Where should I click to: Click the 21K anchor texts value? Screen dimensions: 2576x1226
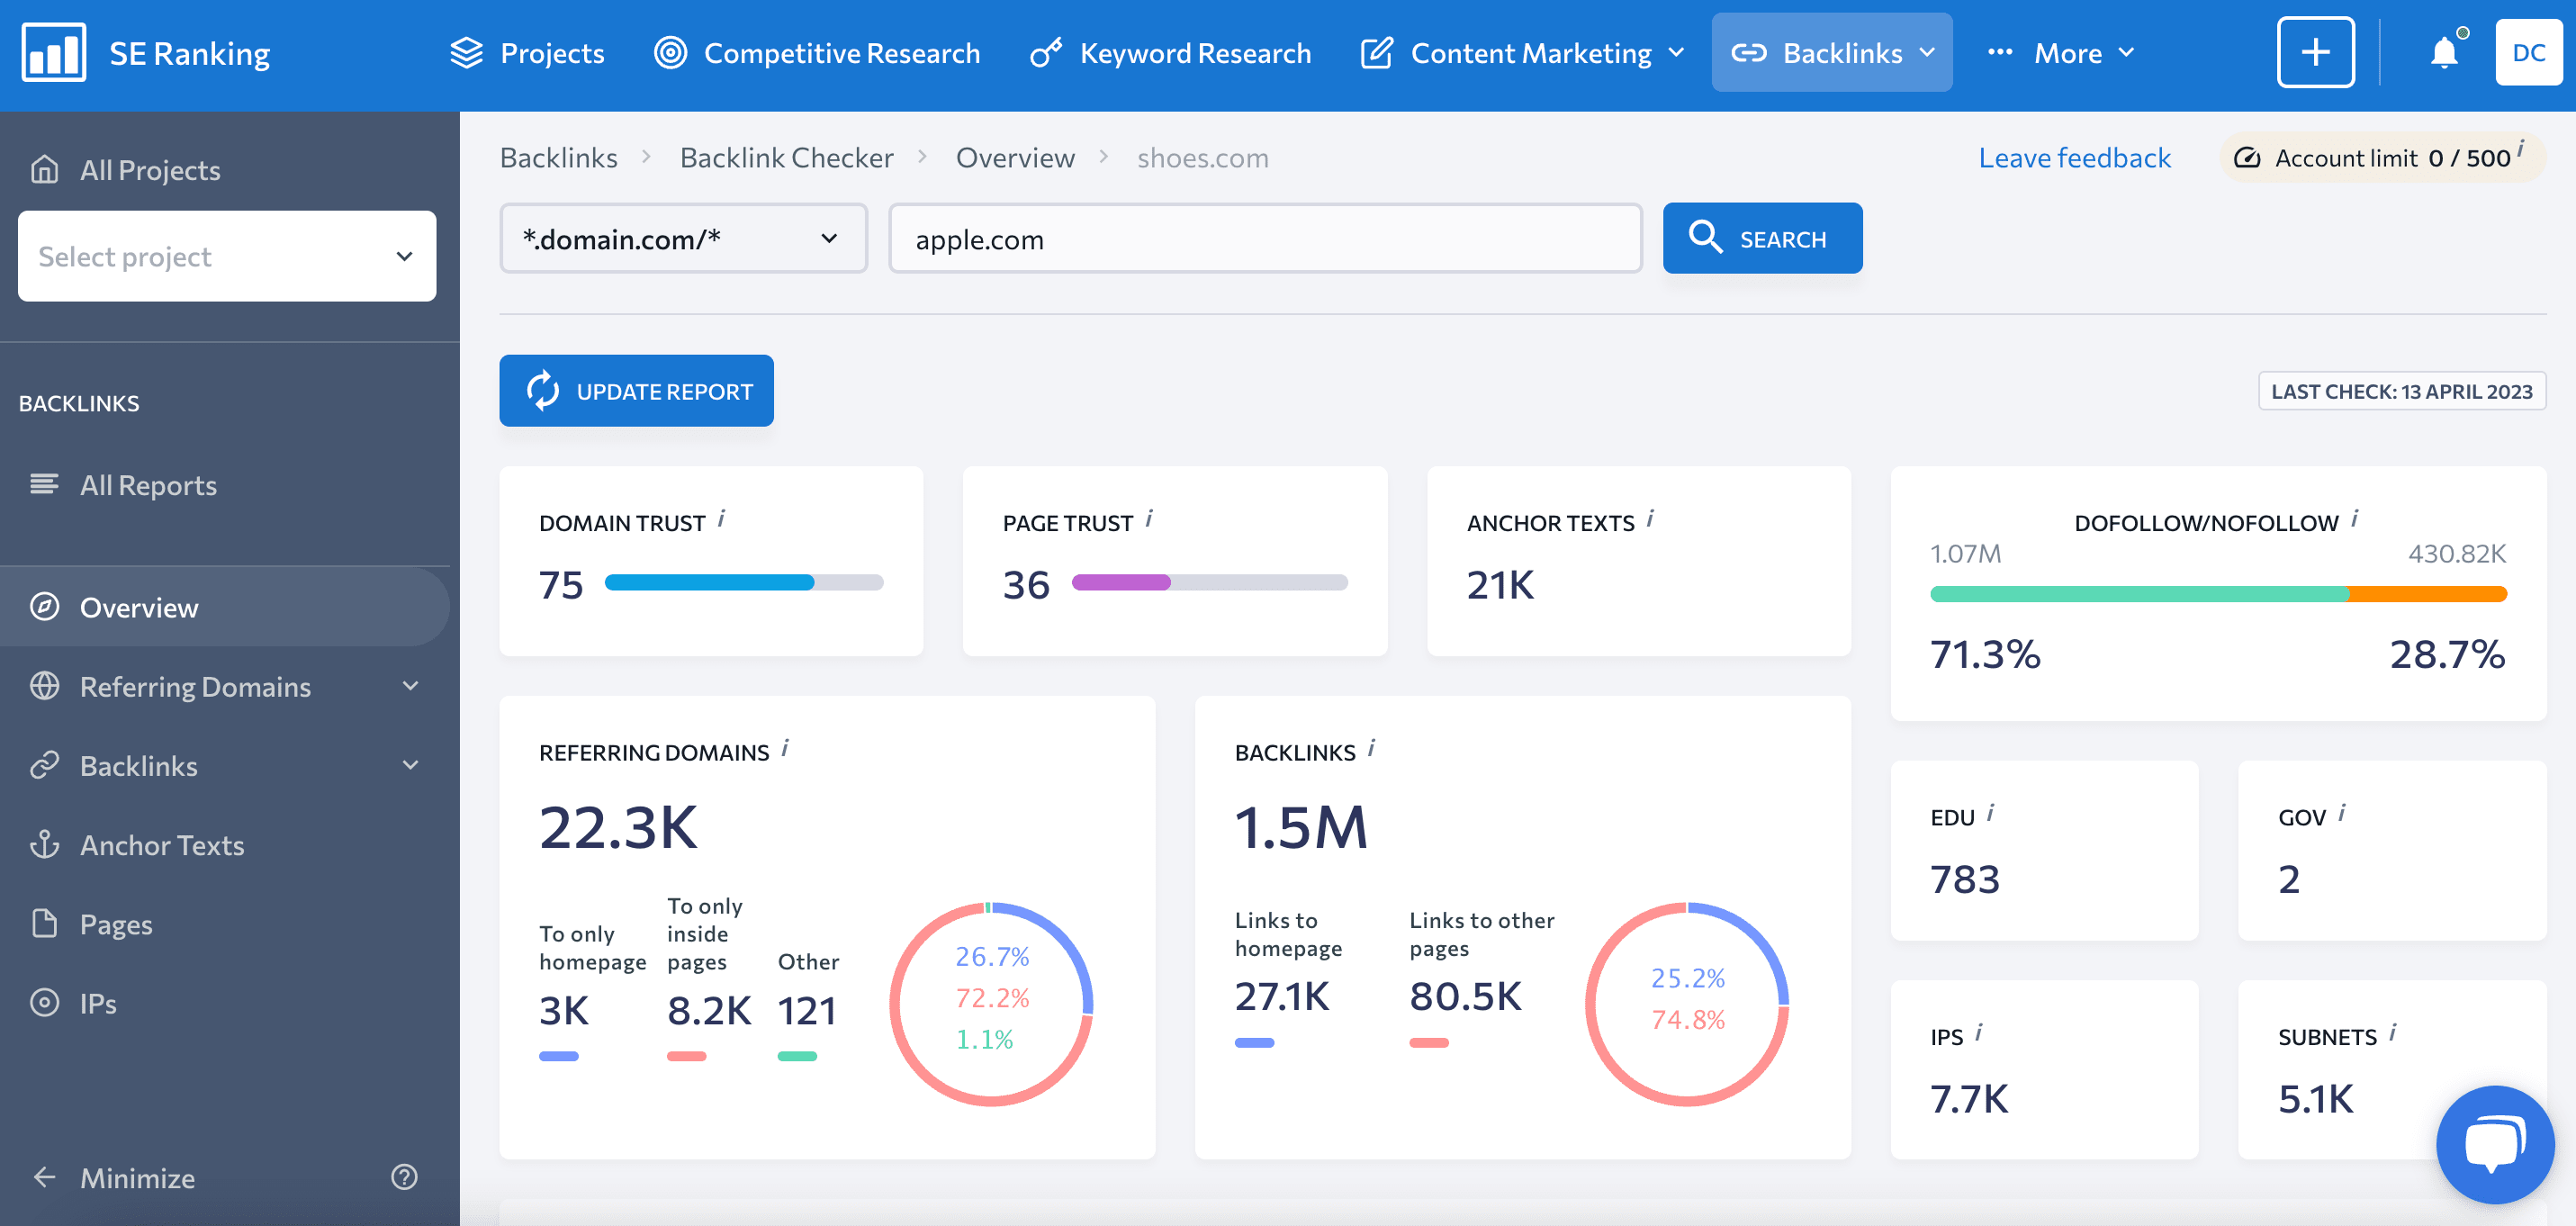coord(1500,585)
